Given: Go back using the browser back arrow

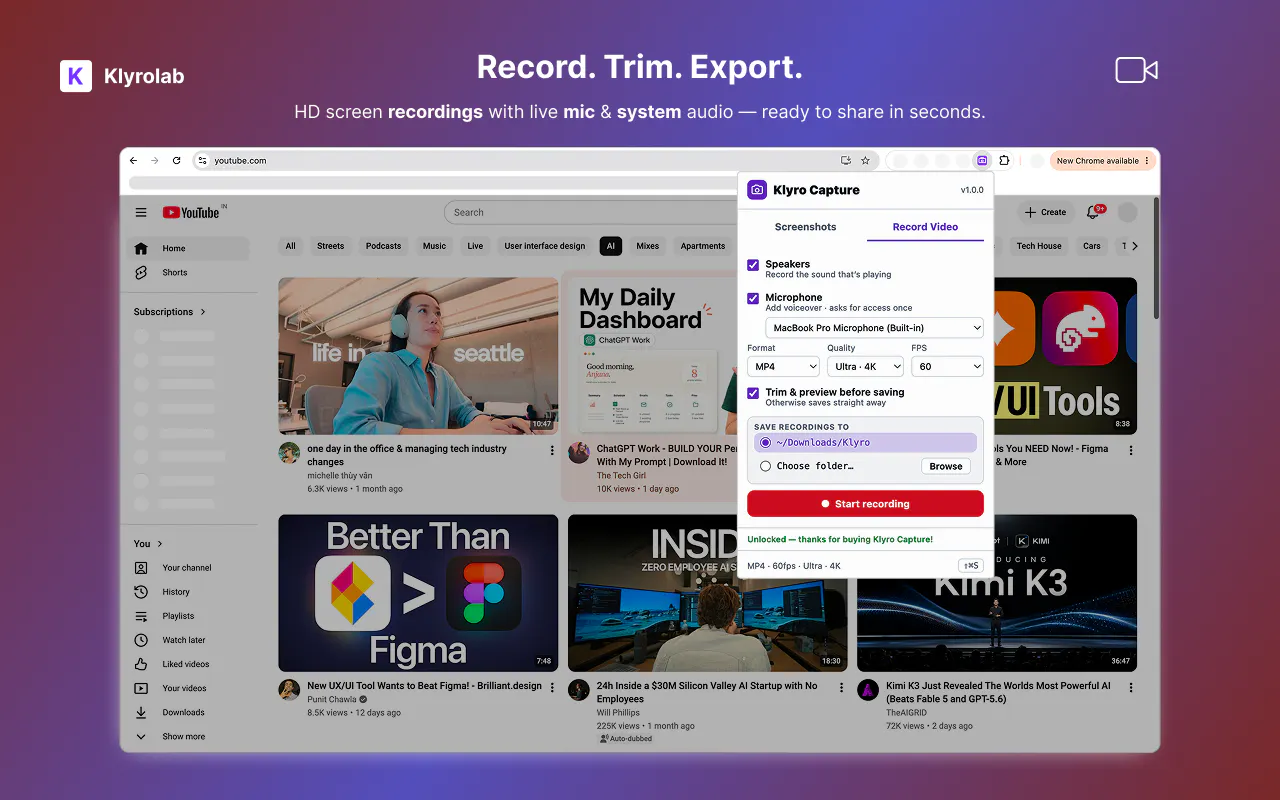Looking at the screenshot, I should click(134, 160).
